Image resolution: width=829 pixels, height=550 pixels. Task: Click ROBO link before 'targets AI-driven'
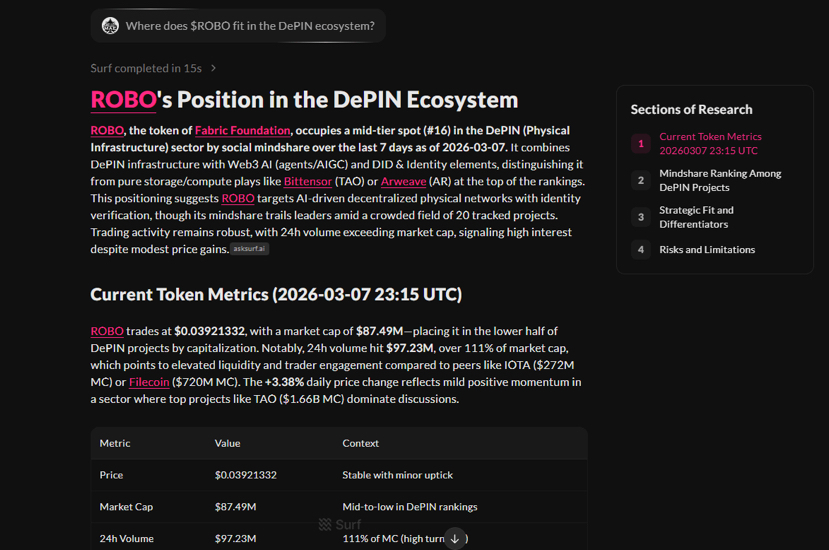tap(238, 198)
